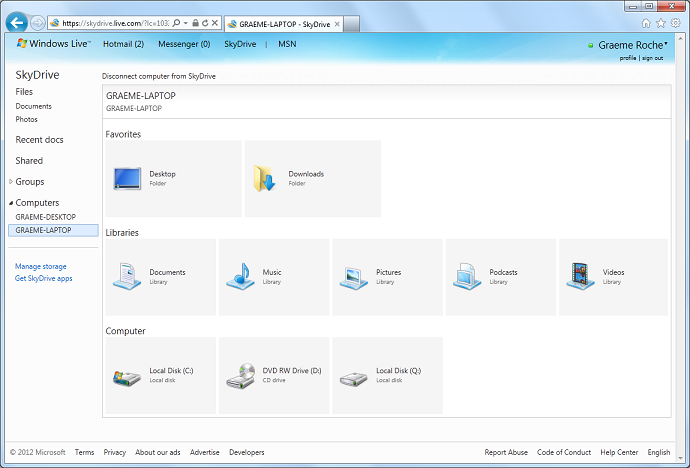Open the Podcasts library icon
The width and height of the screenshot is (690, 468).
click(x=468, y=276)
